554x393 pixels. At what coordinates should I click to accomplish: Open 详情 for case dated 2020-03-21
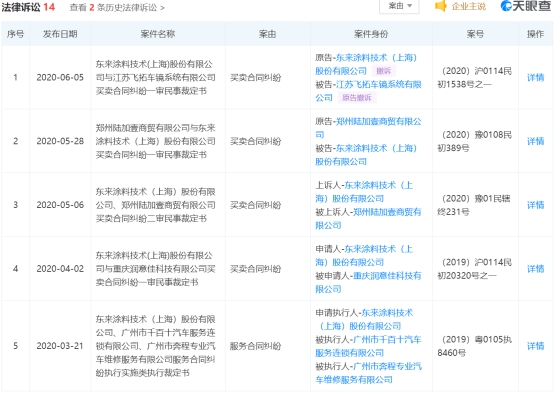point(535,346)
